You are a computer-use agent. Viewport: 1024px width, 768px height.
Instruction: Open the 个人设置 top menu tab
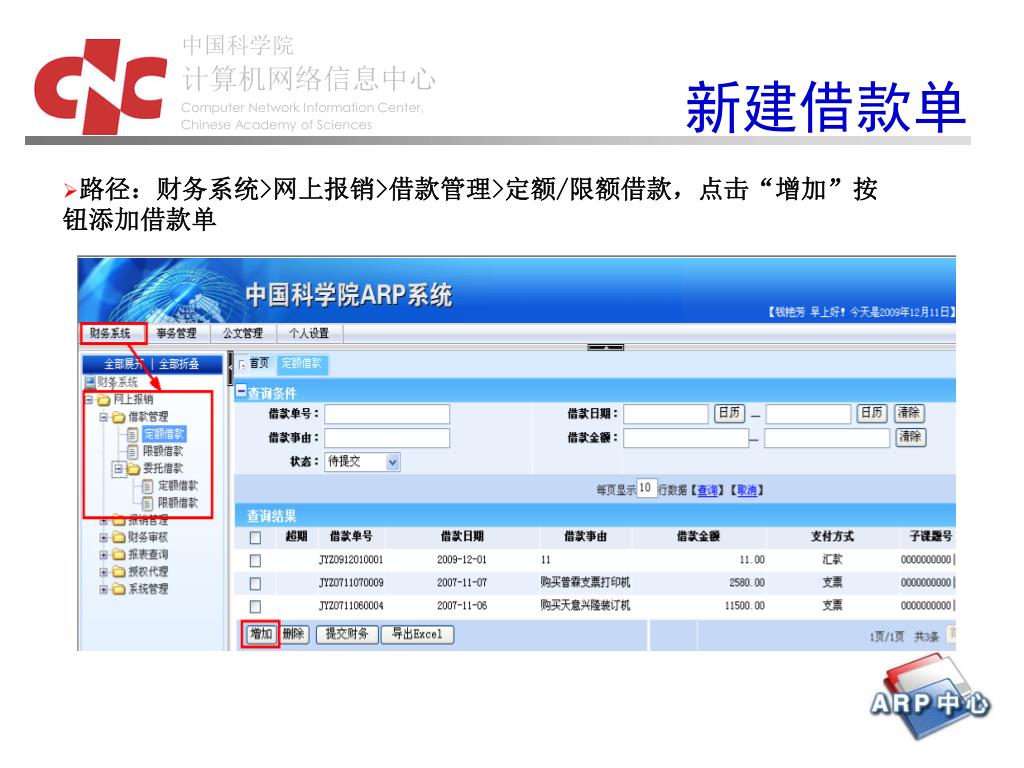click(310, 333)
